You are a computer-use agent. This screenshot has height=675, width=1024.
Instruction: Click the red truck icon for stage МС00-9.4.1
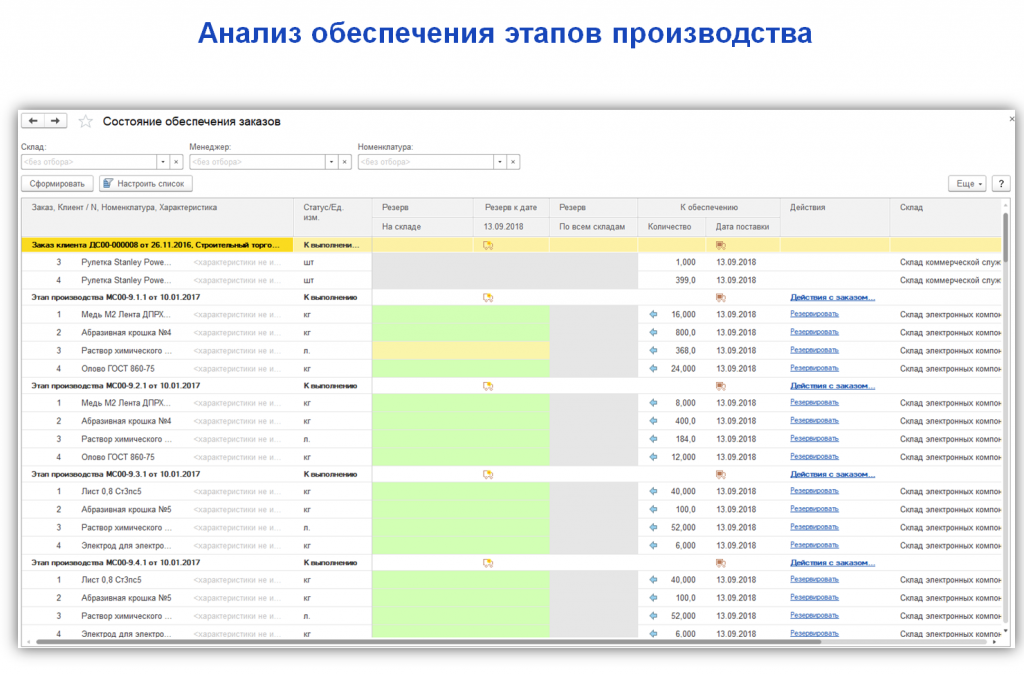pyautogui.click(x=721, y=563)
